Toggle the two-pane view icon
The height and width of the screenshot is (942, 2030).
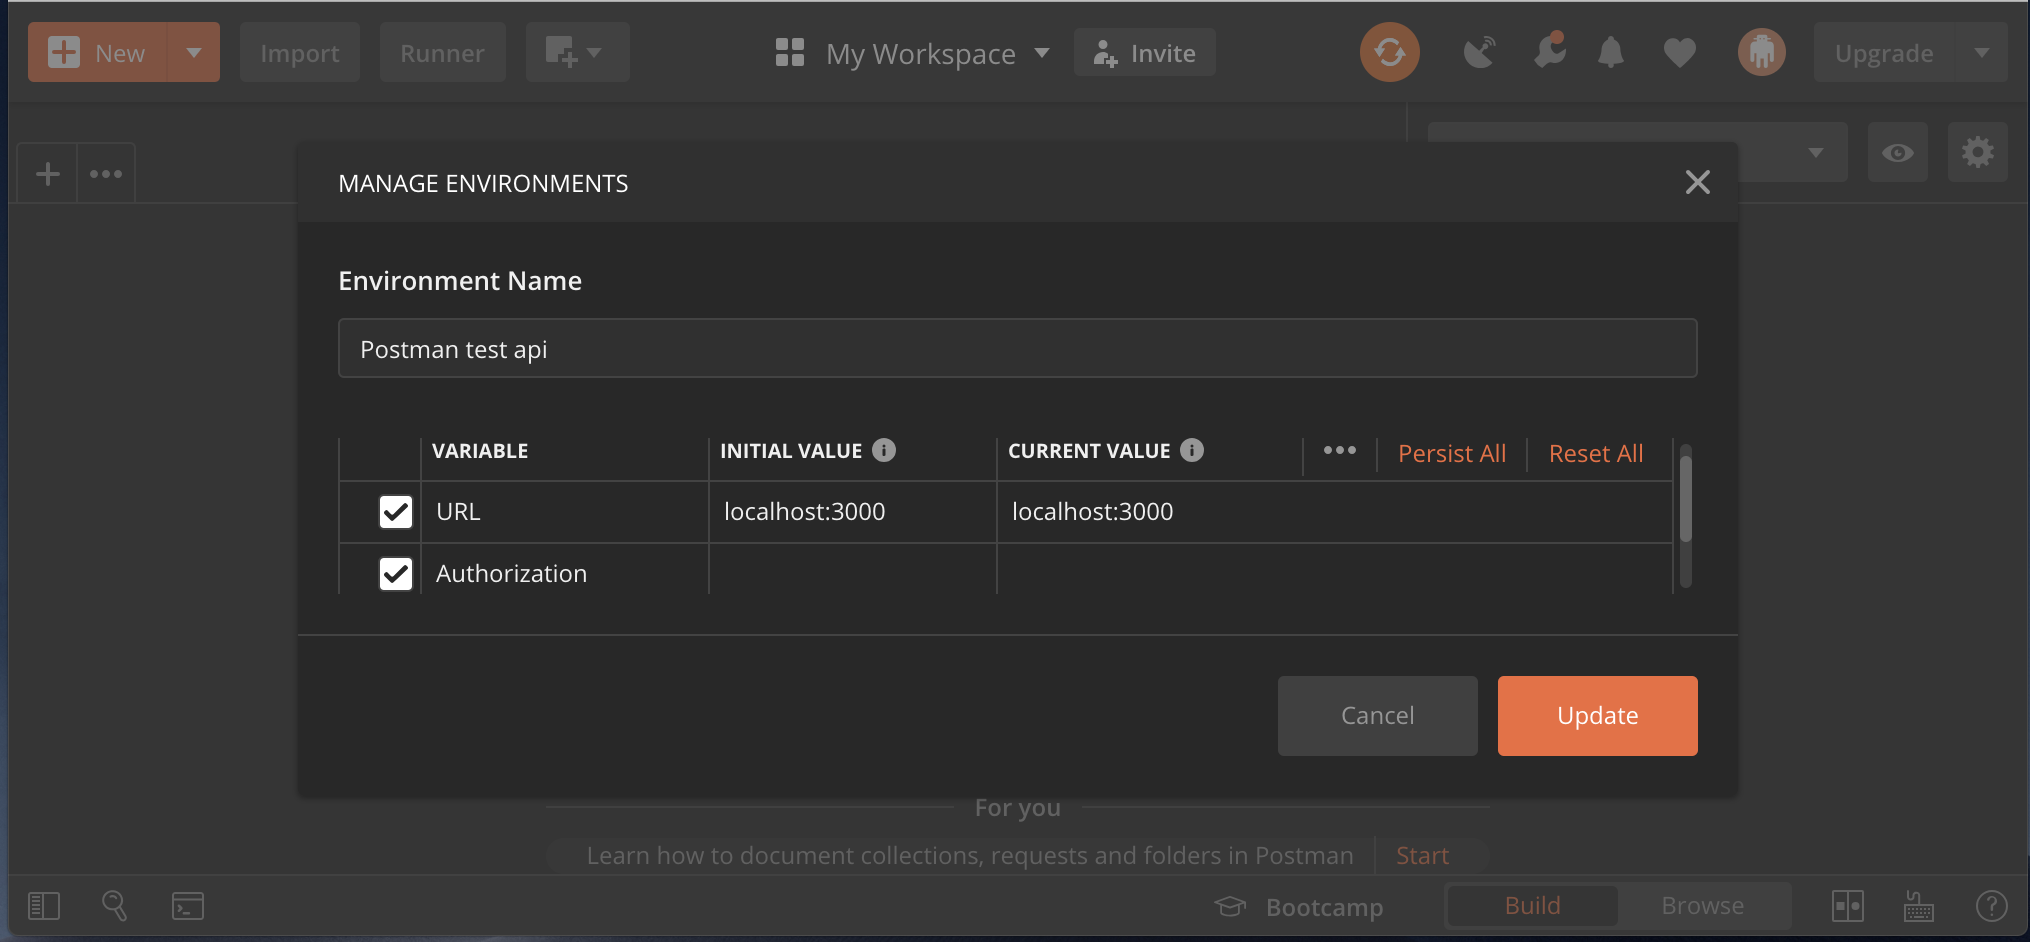point(1848,906)
